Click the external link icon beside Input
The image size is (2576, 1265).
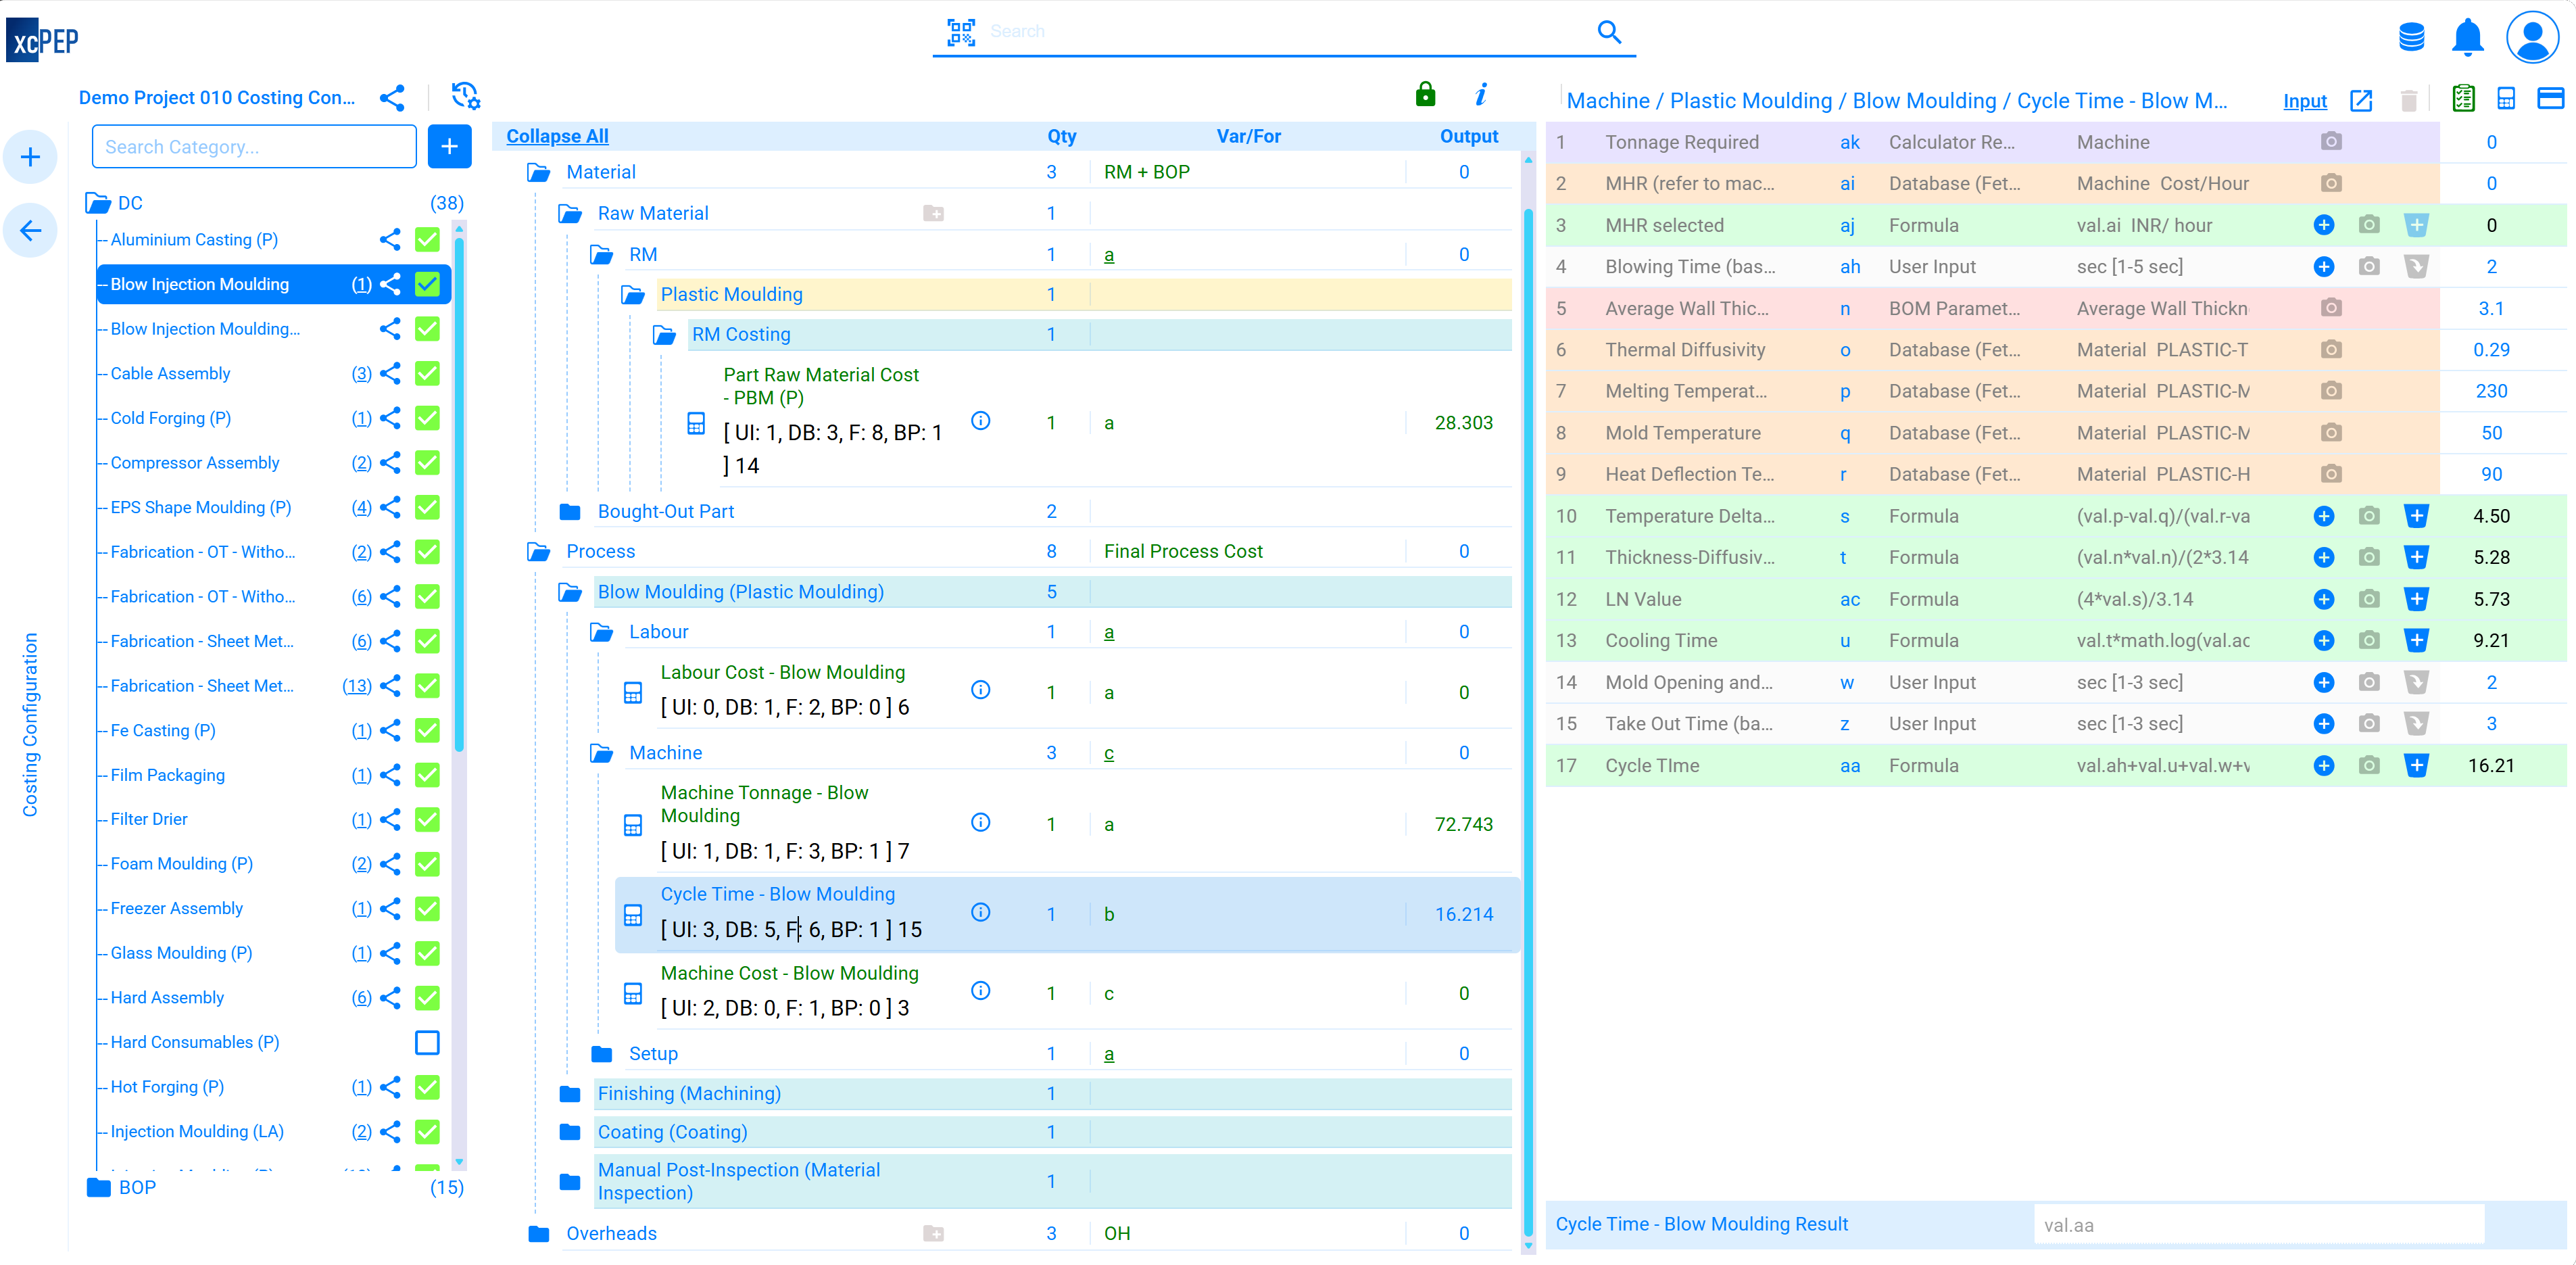[x=2362, y=100]
